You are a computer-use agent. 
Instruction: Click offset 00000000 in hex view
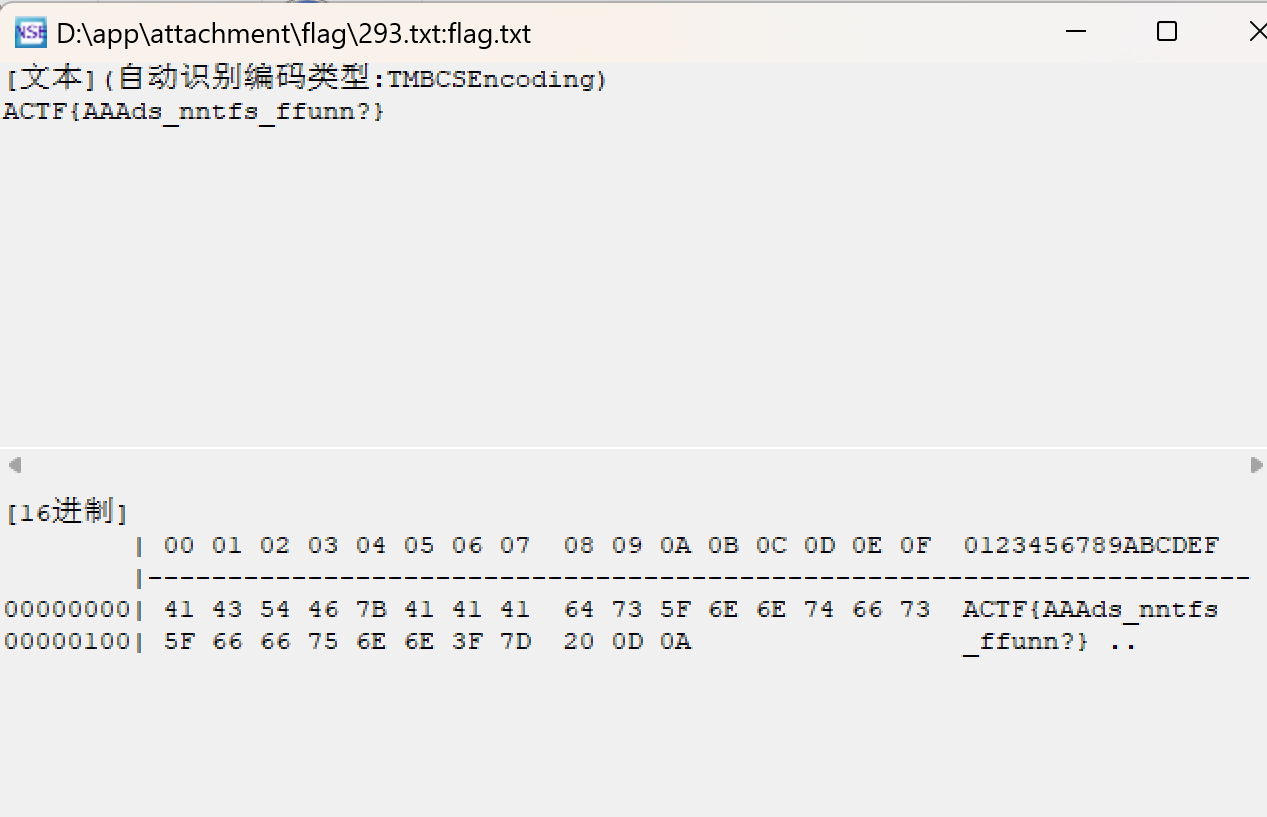(x=67, y=609)
